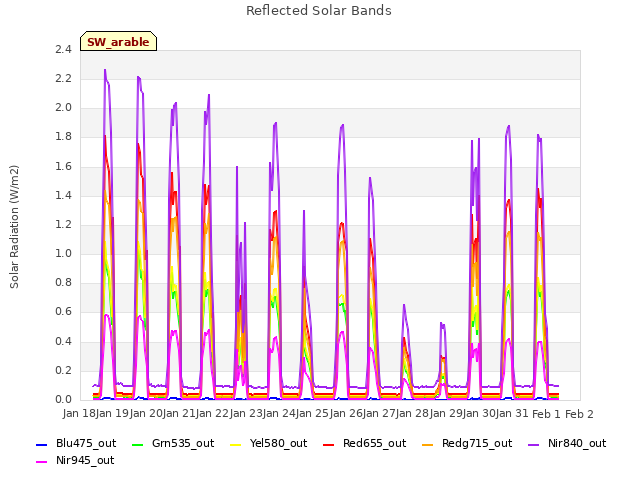Click the 2.0 y-axis tick label
Image resolution: width=640 pixels, height=480 pixels.
pos(63,108)
